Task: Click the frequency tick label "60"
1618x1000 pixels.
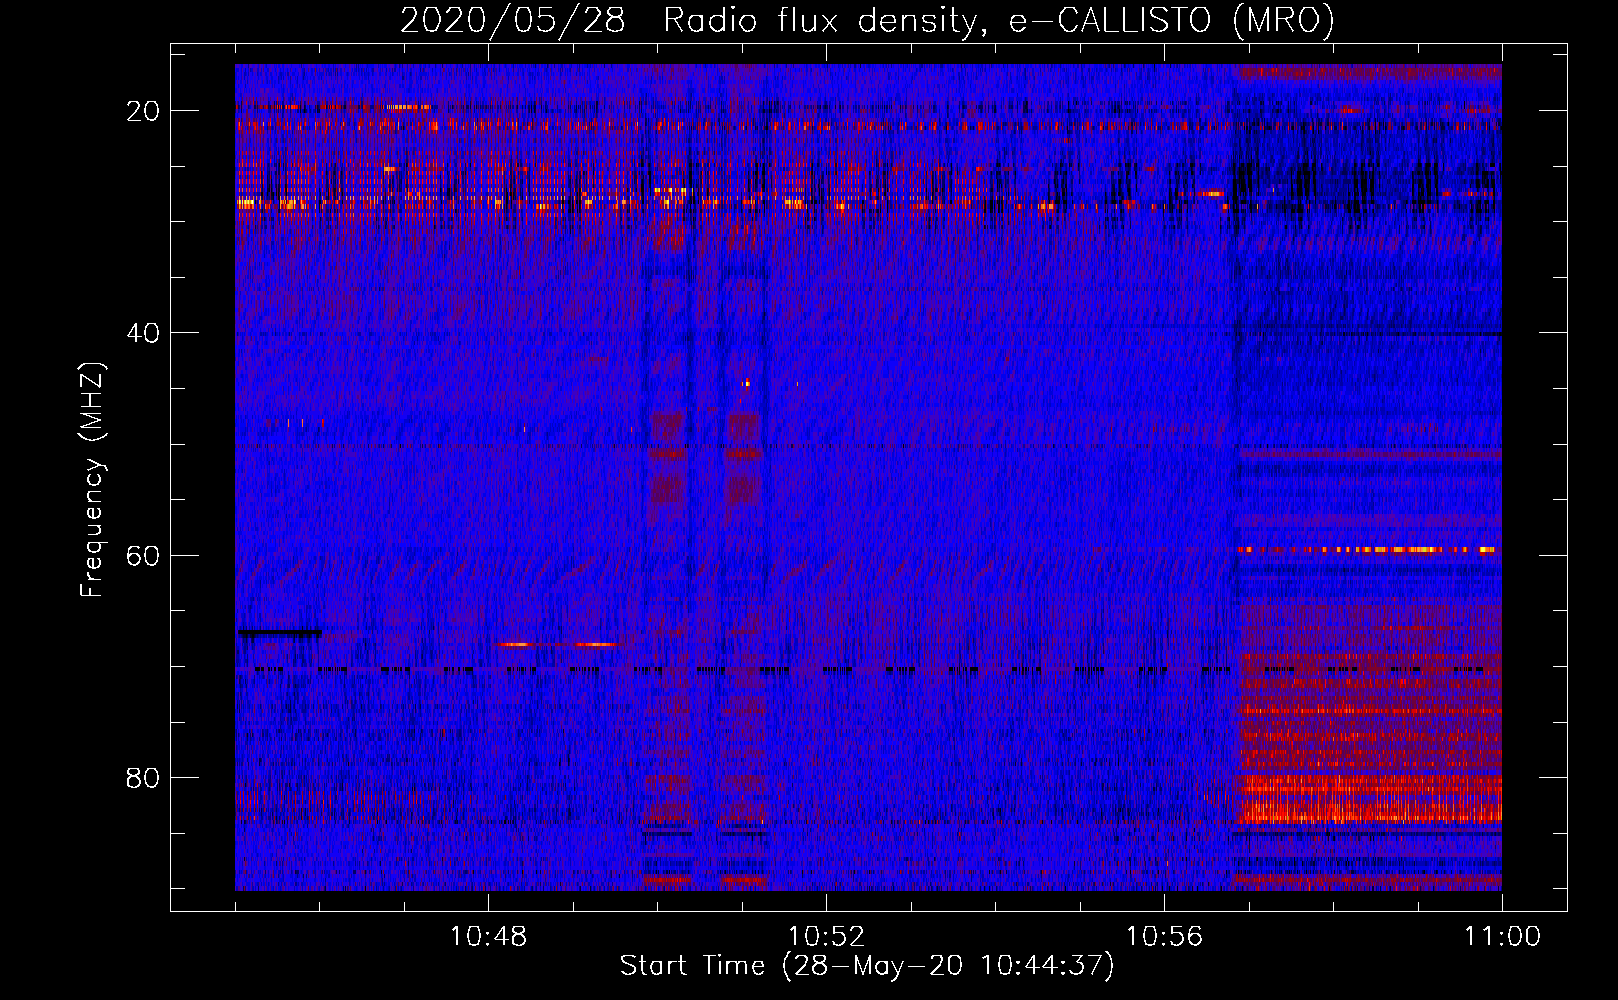Action: (144, 555)
